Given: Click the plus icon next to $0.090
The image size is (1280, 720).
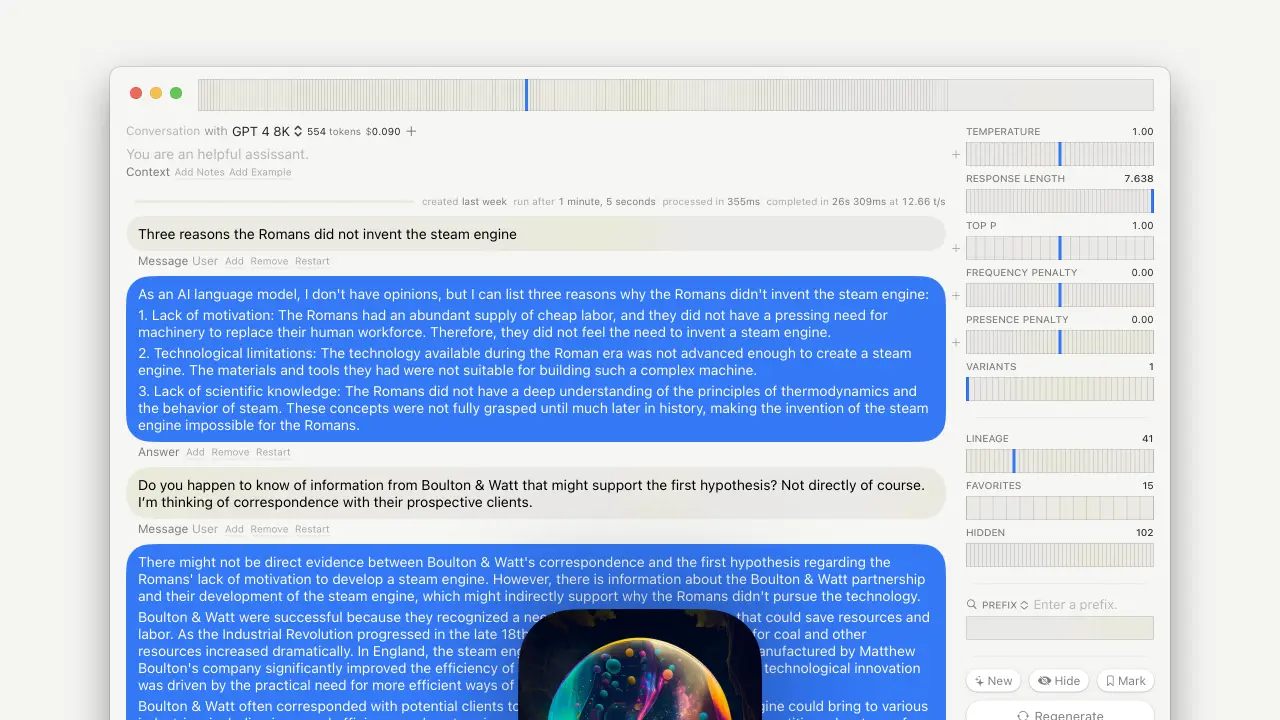Looking at the screenshot, I should pos(411,131).
